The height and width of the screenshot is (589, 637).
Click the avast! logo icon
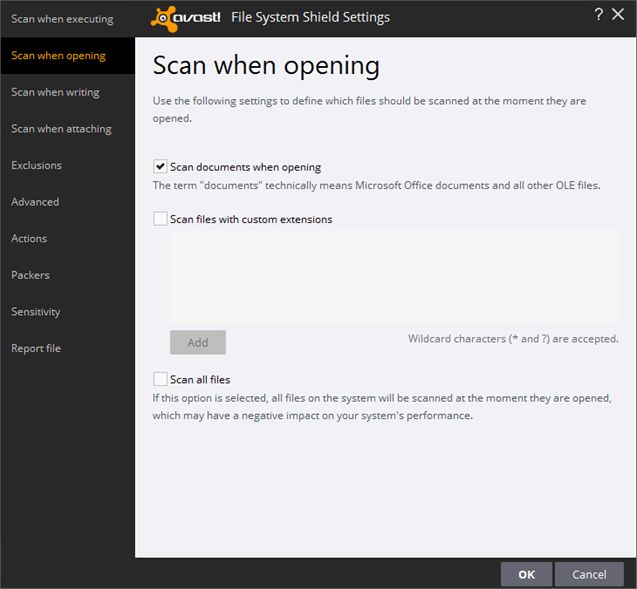(185, 18)
